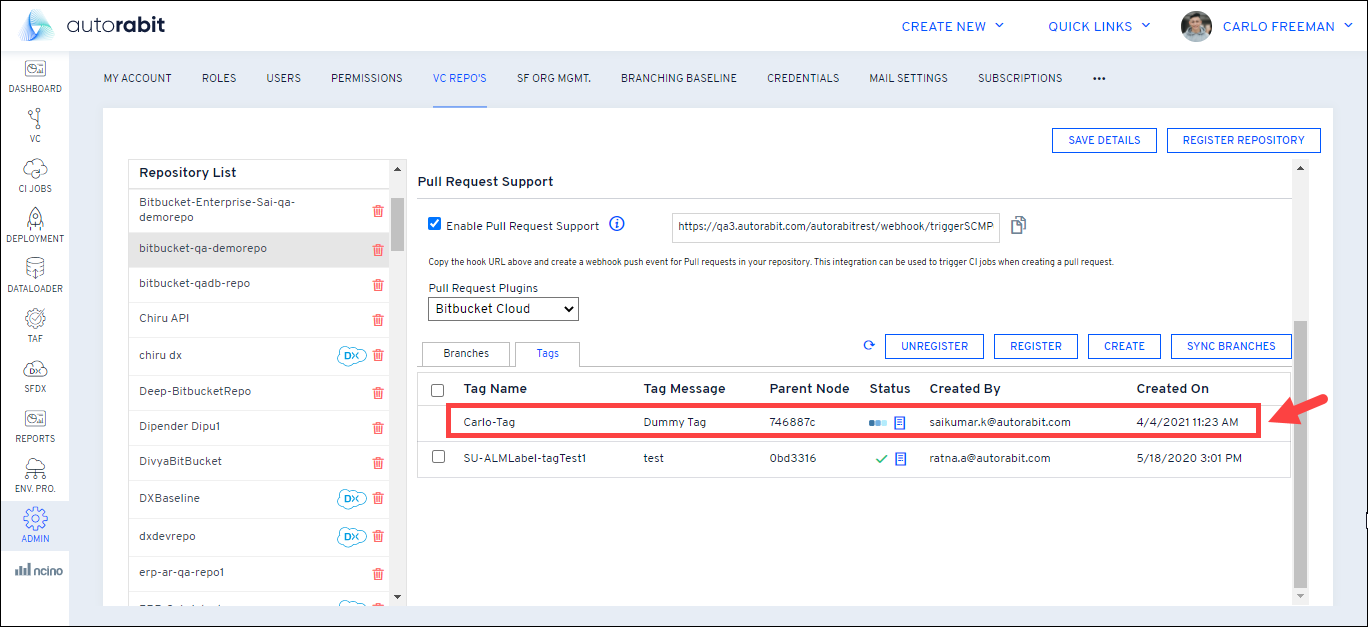Open the CI Jobs sidebar icon

pos(35,169)
